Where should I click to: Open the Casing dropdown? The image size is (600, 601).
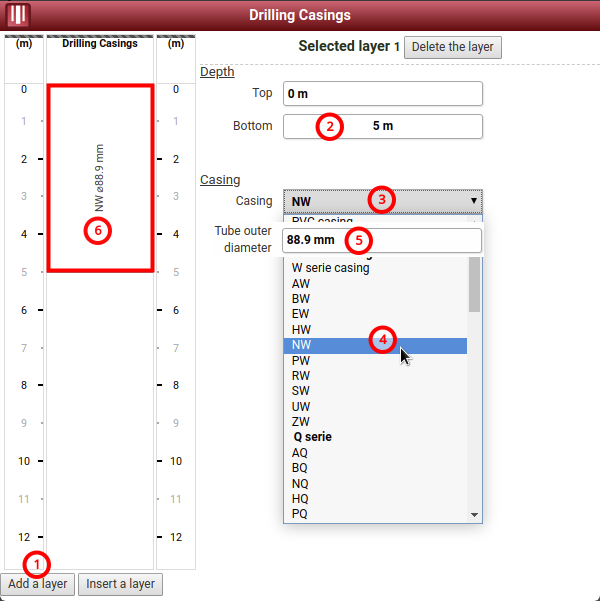coord(382,201)
